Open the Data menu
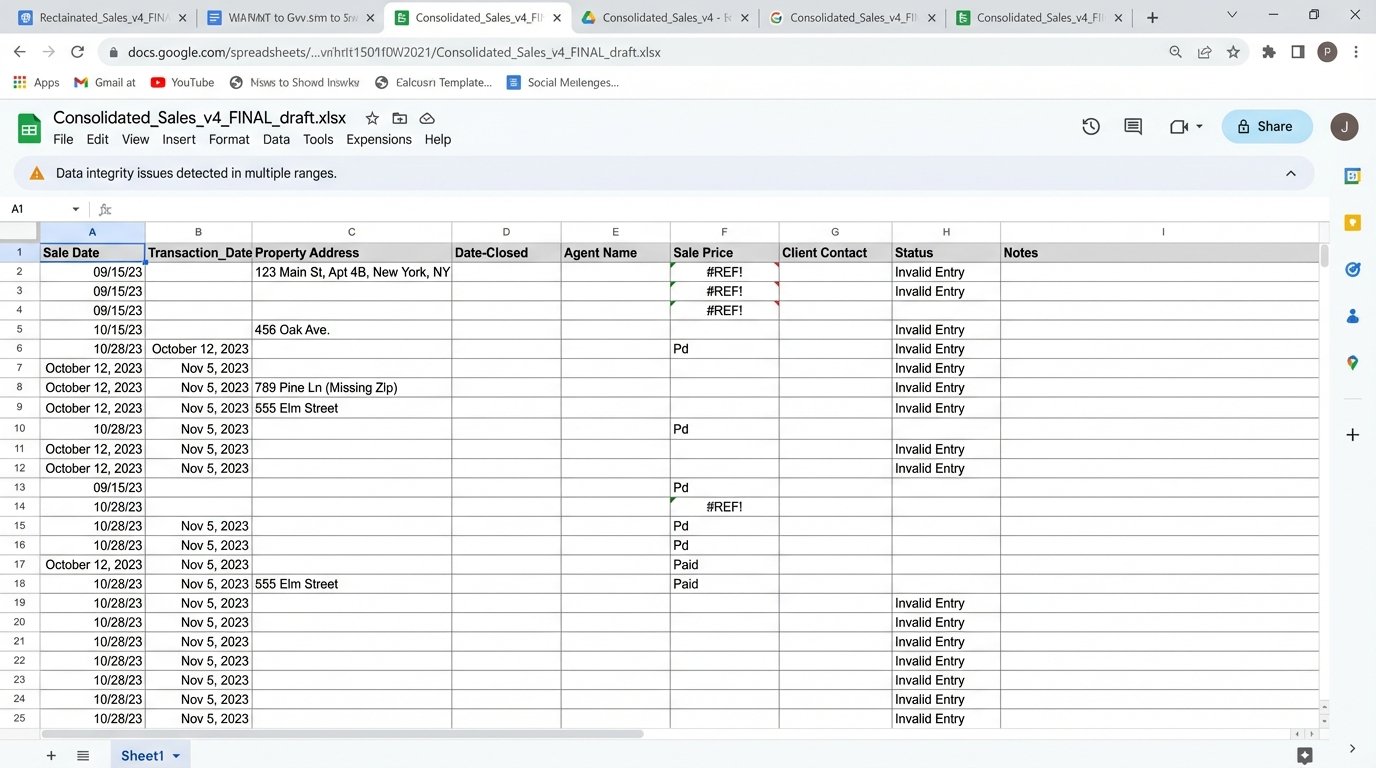Screen dimensions: 1376x768 [x=276, y=139]
